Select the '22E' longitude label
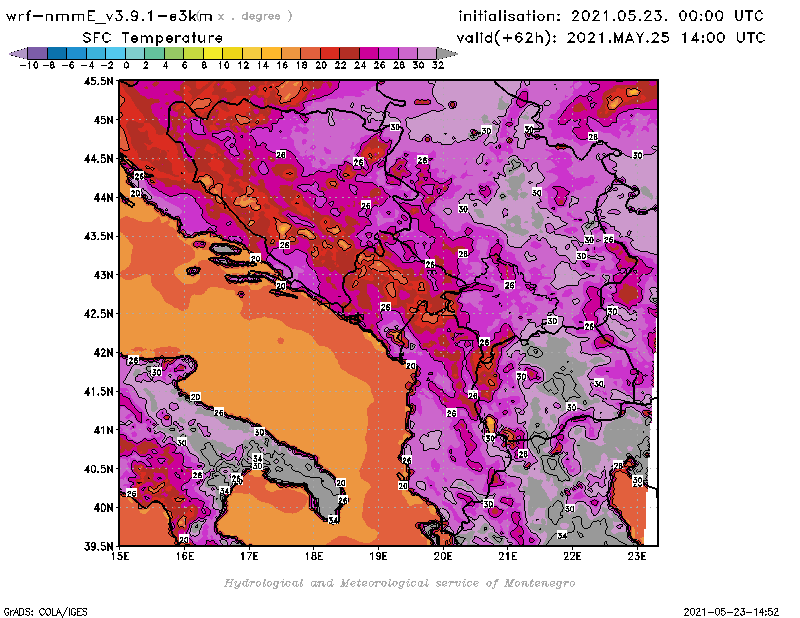This screenshot has width=800, height=618. (x=572, y=556)
